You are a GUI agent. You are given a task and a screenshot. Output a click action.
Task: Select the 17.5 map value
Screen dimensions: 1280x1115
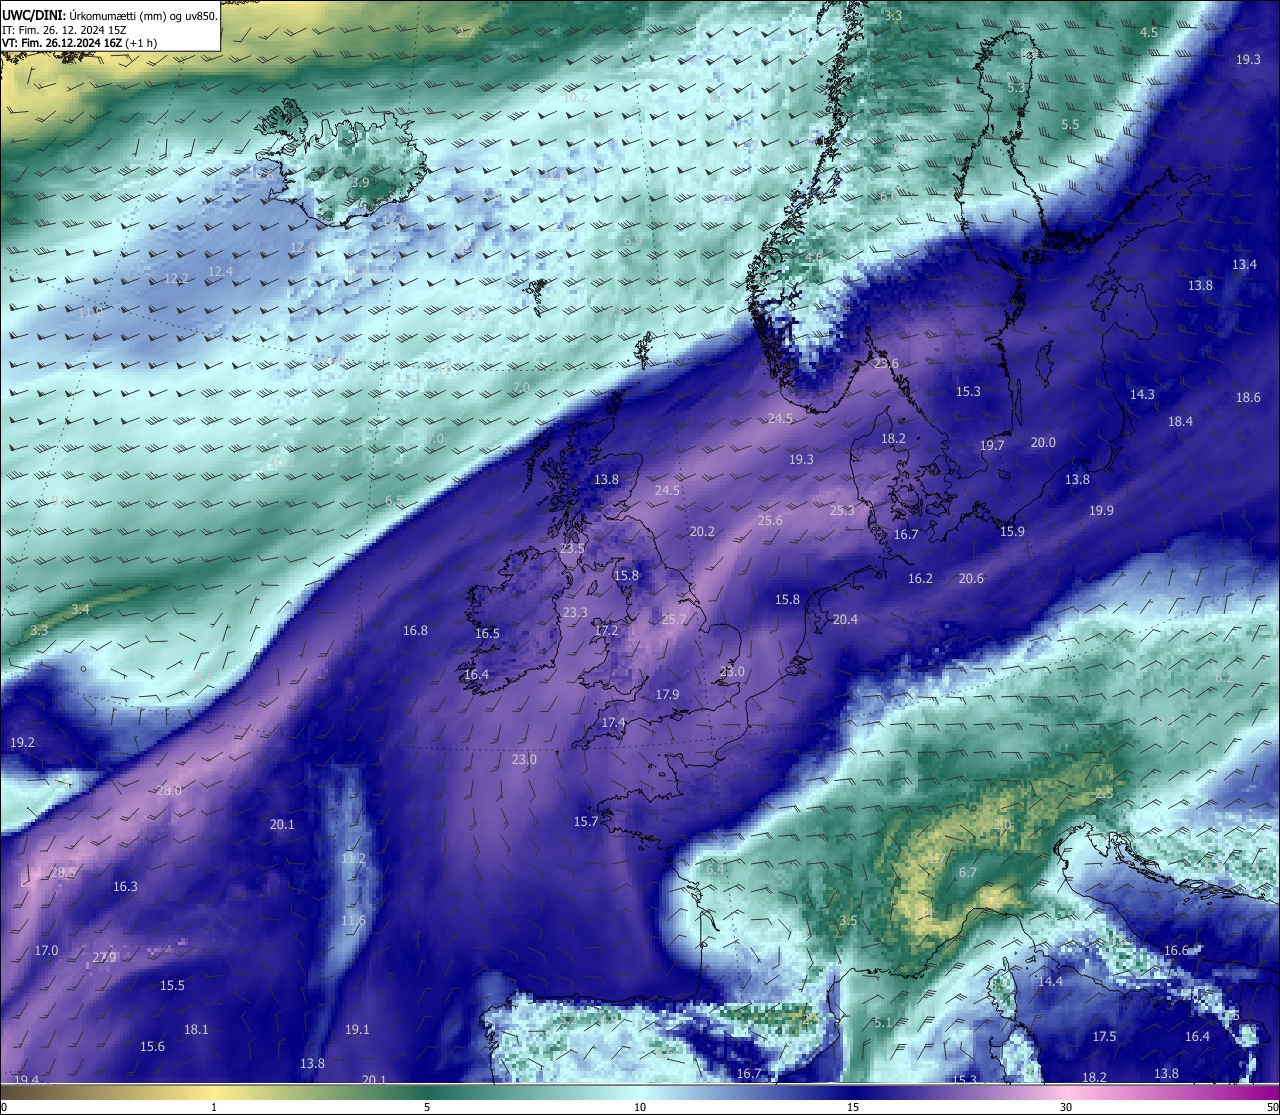(x=1104, y=1036)
